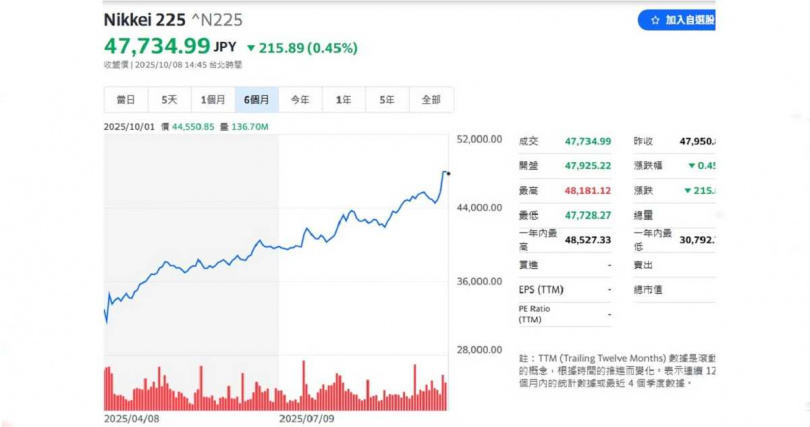Image resolution: width=810 pixels, height=427 pixels.
Task: Click the 漲跌幅 down-arrow indicator
Action: 689,166
